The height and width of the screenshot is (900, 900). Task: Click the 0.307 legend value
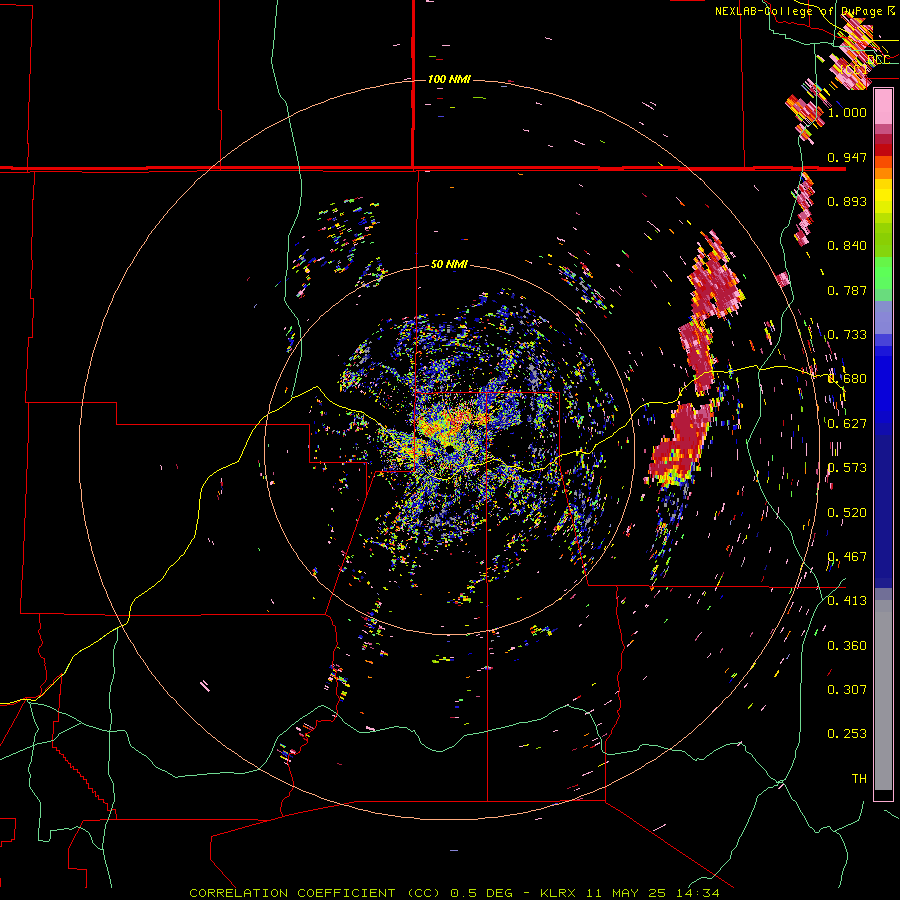pos(847,689)
